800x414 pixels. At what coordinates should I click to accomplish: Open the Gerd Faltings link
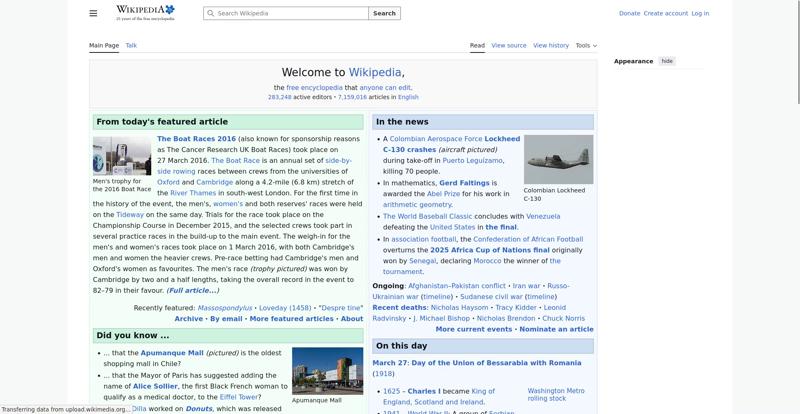click(x=464, y=183)
